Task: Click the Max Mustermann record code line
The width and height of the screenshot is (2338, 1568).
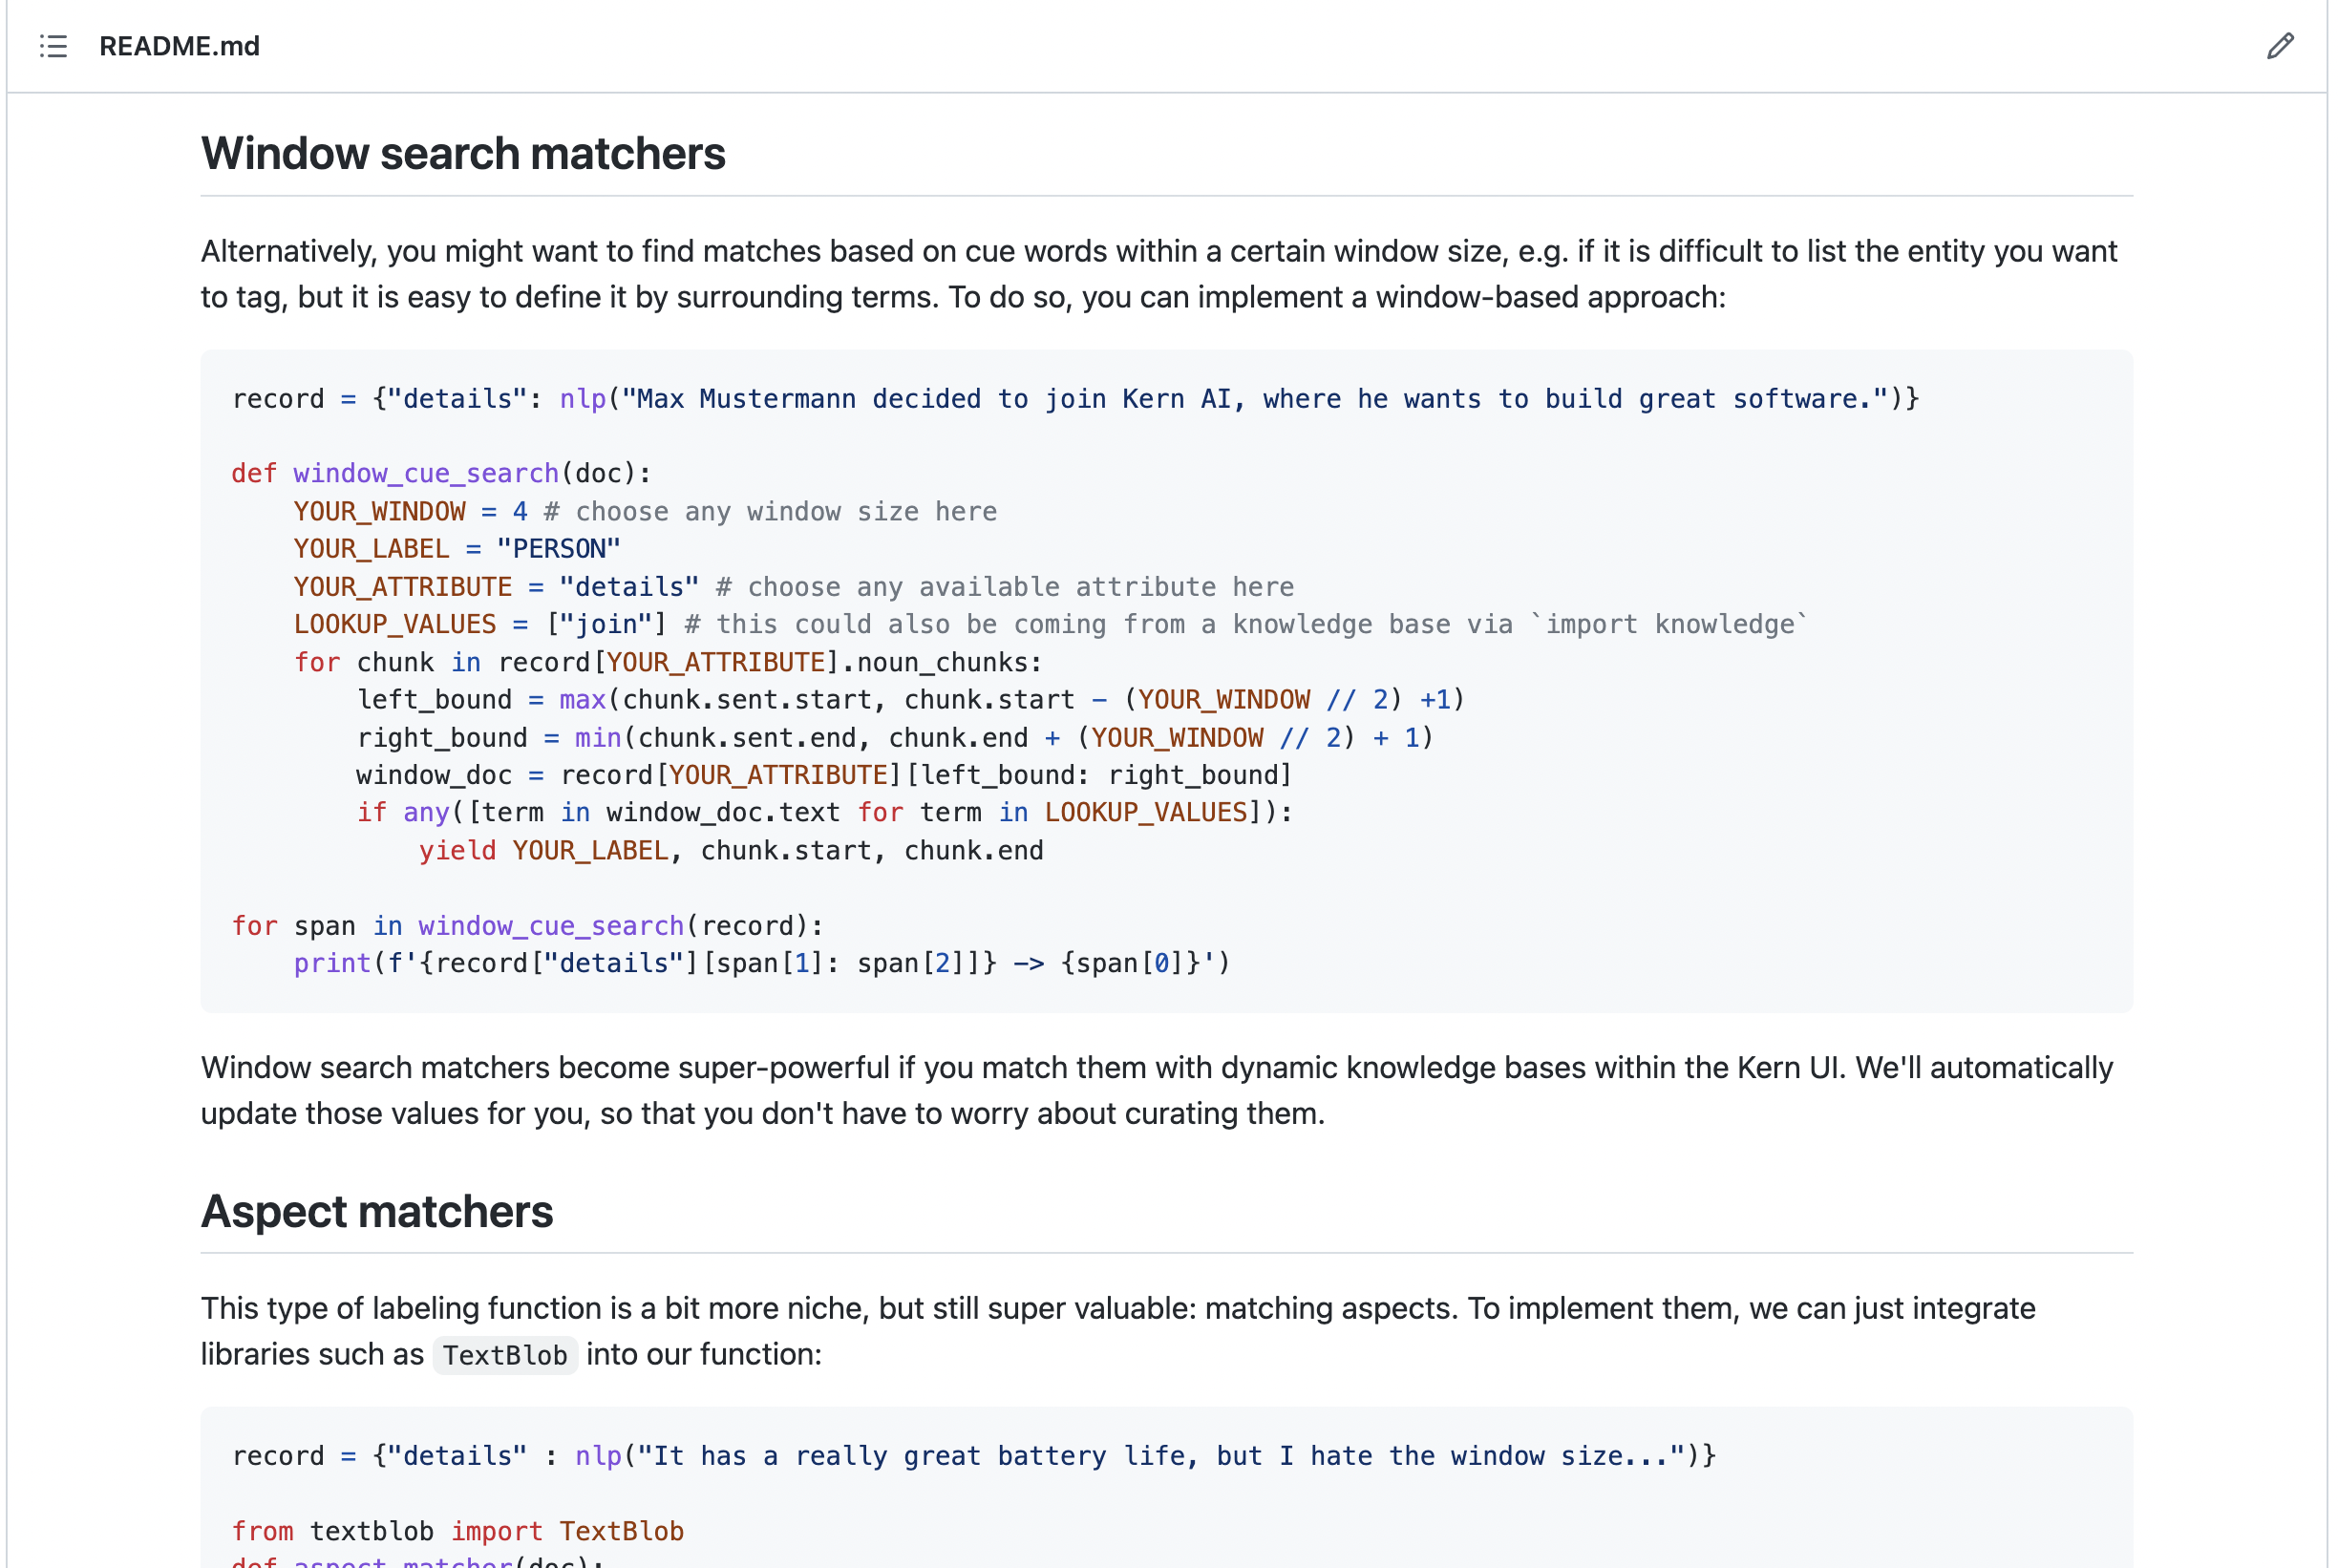Action: pos(1075,399)
